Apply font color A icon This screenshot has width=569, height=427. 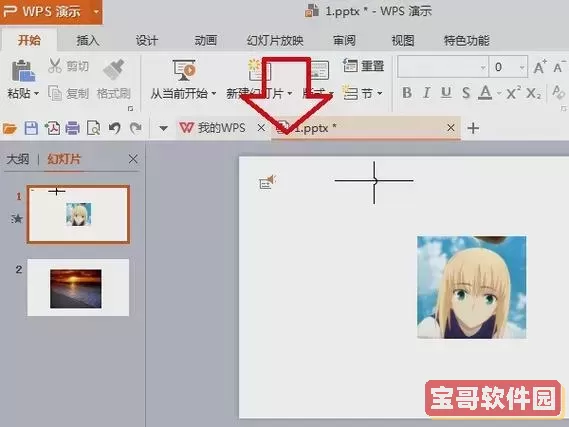click(x=485, y=93)
